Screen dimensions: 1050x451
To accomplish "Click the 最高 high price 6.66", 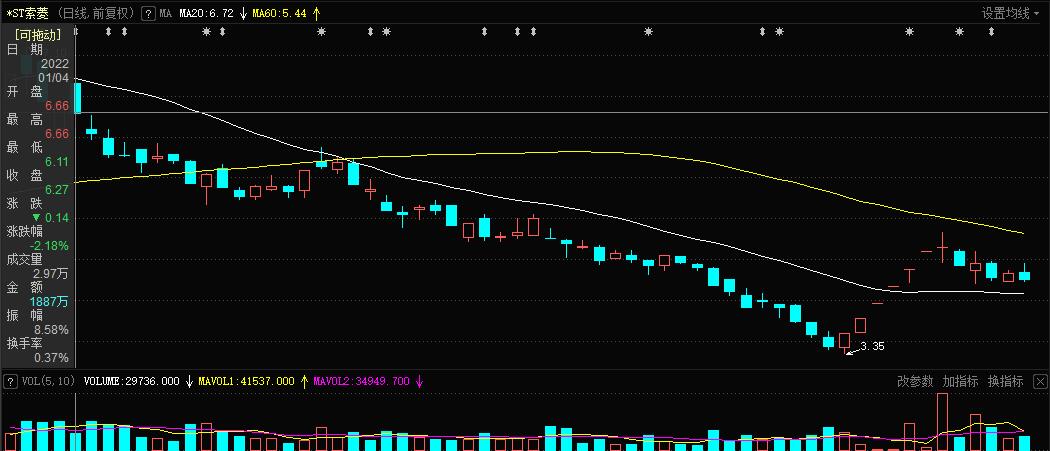I will tap(57, 134).
